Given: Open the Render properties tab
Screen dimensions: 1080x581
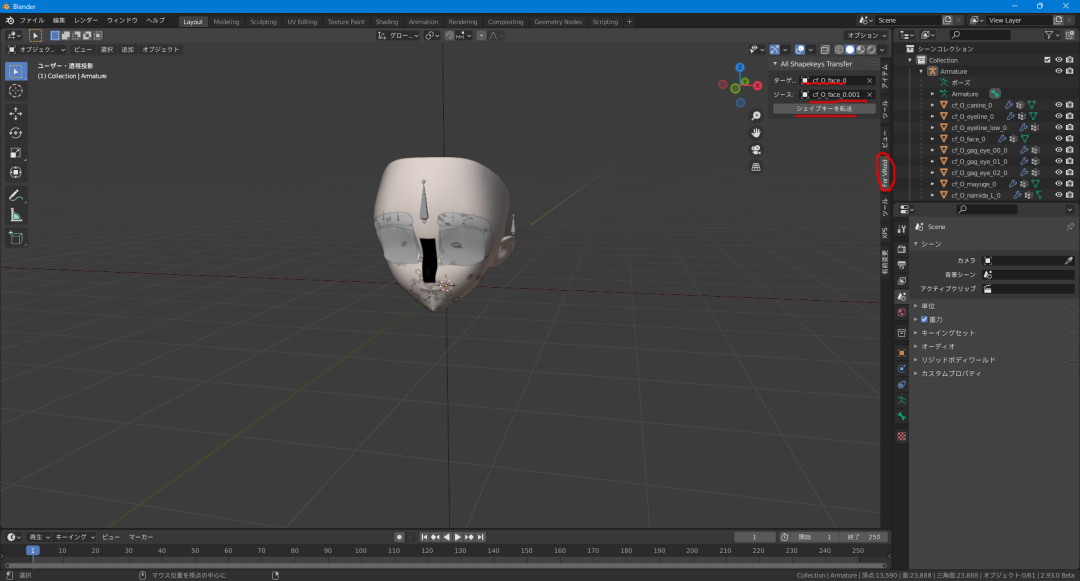Looking at the screenshot, I should 901,249.
